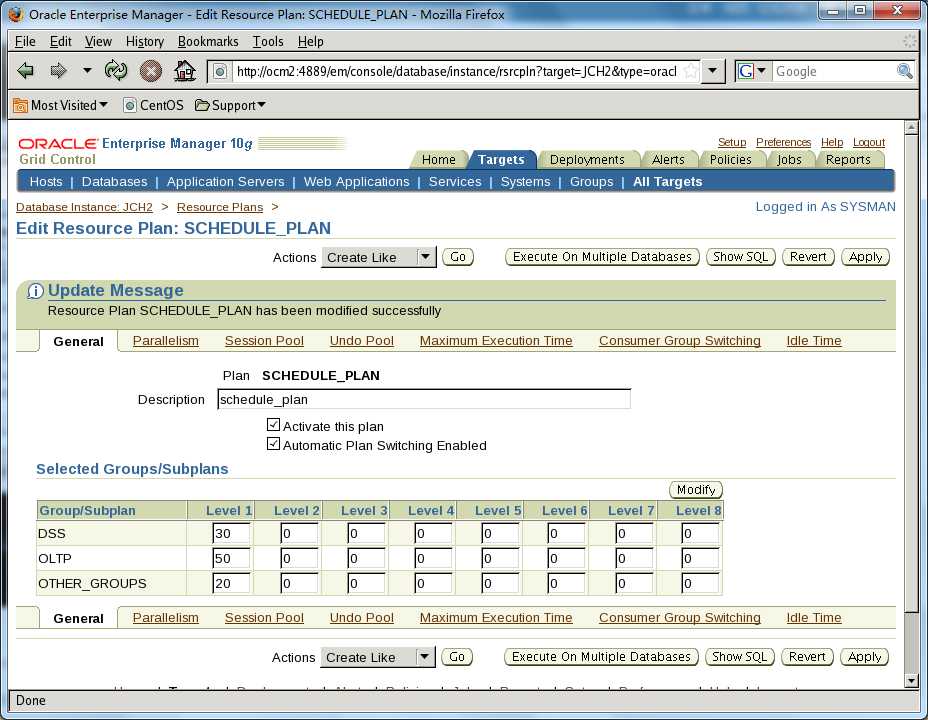Open the Bookmarks menu
Viewport: 928px width, 720px height.
point(208,41)
